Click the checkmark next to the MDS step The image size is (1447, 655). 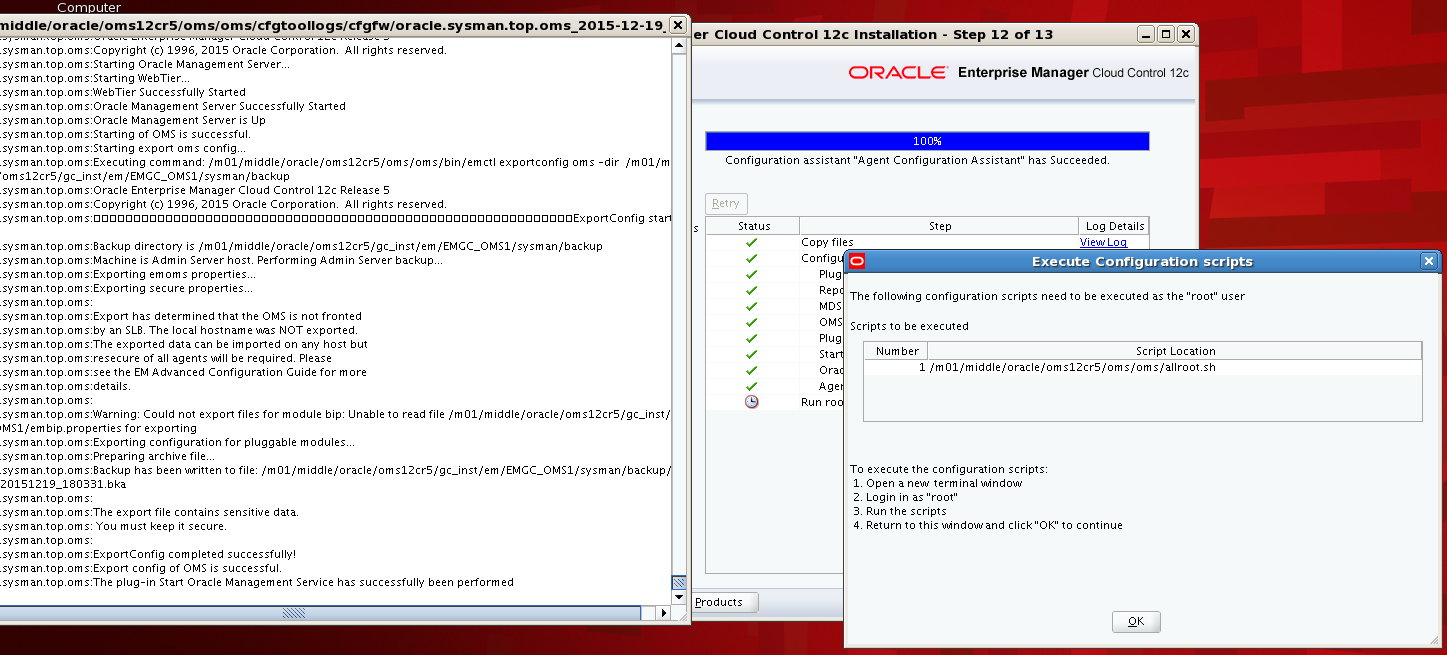pyautogui.click(x=751, y=306)
